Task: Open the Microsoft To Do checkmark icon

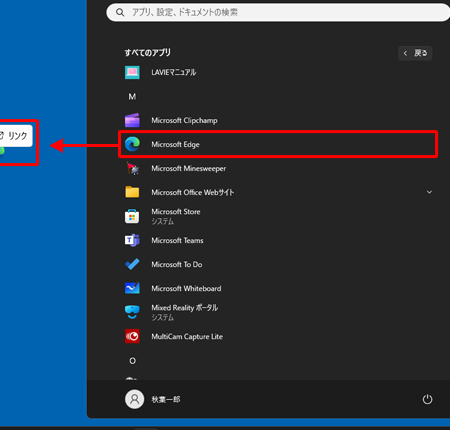Action: 132,264
